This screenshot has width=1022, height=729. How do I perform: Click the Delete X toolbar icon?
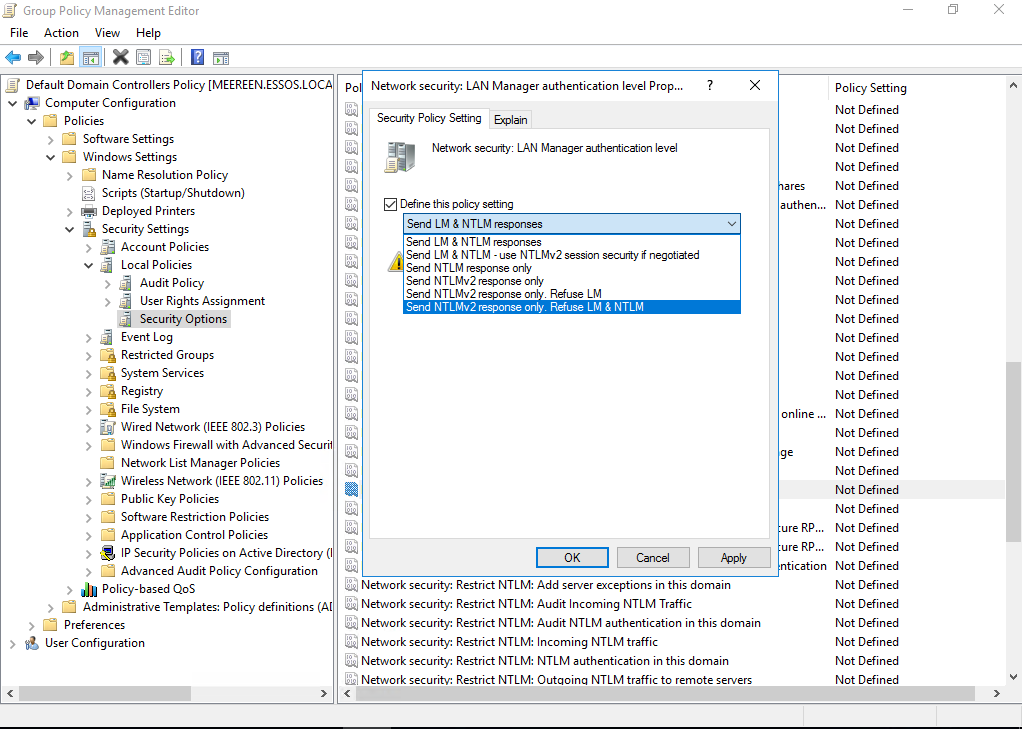pyautogui.click(x=121, y=58)
